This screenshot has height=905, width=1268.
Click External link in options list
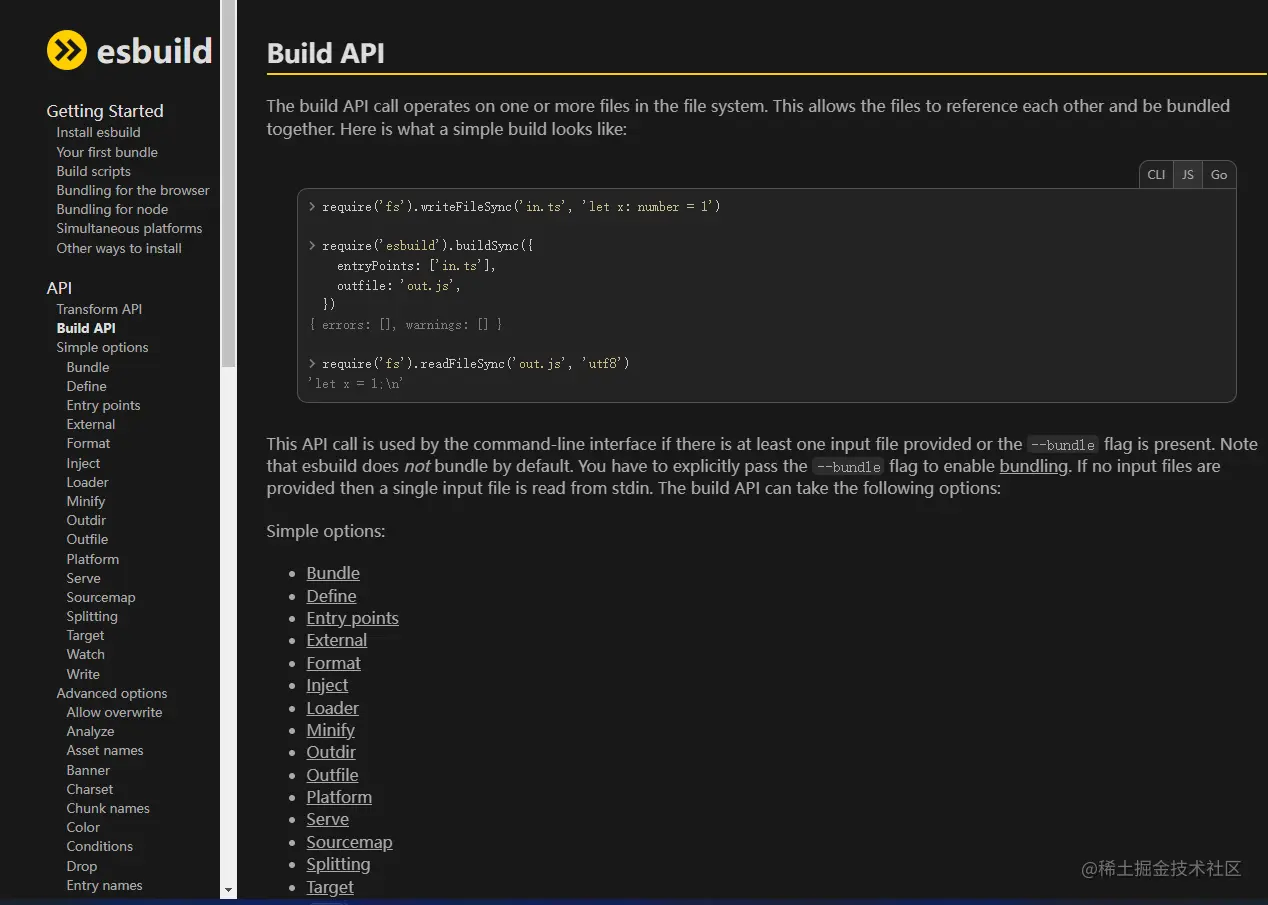pyautogui.click(x=336, y=640)
